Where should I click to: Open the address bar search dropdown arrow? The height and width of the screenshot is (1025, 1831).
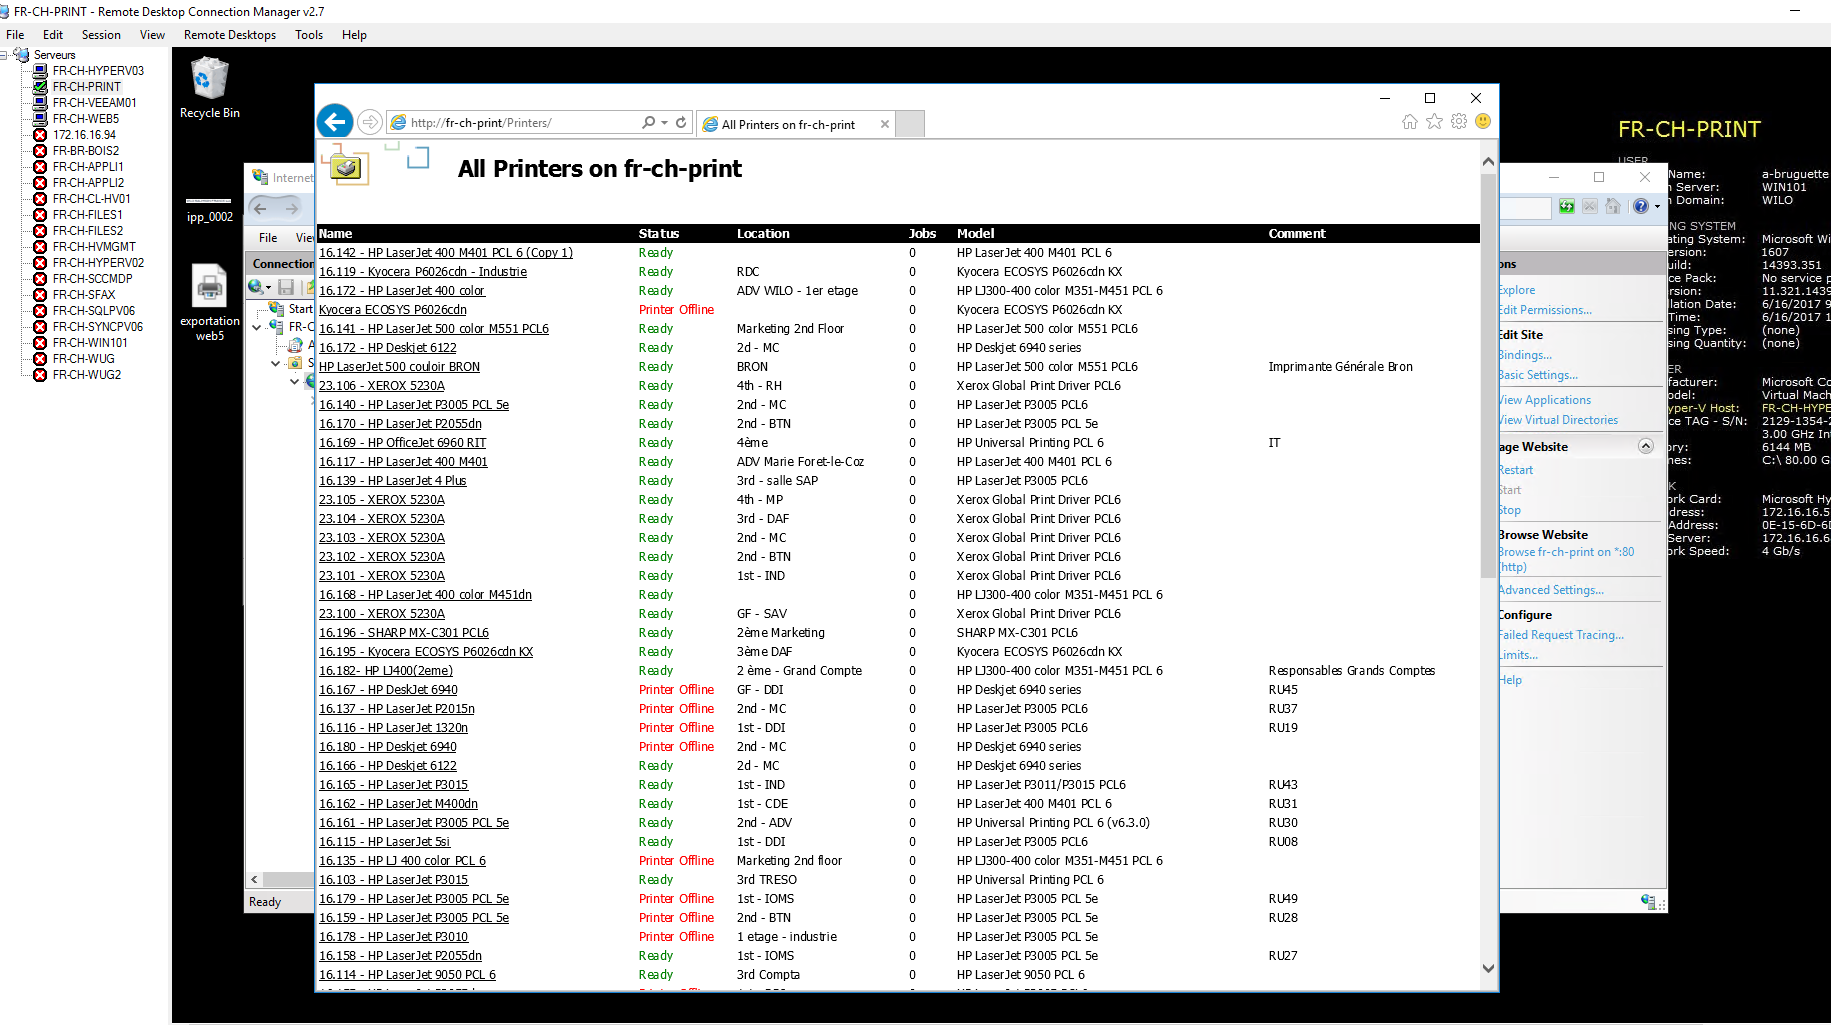[x=664, y=123]
